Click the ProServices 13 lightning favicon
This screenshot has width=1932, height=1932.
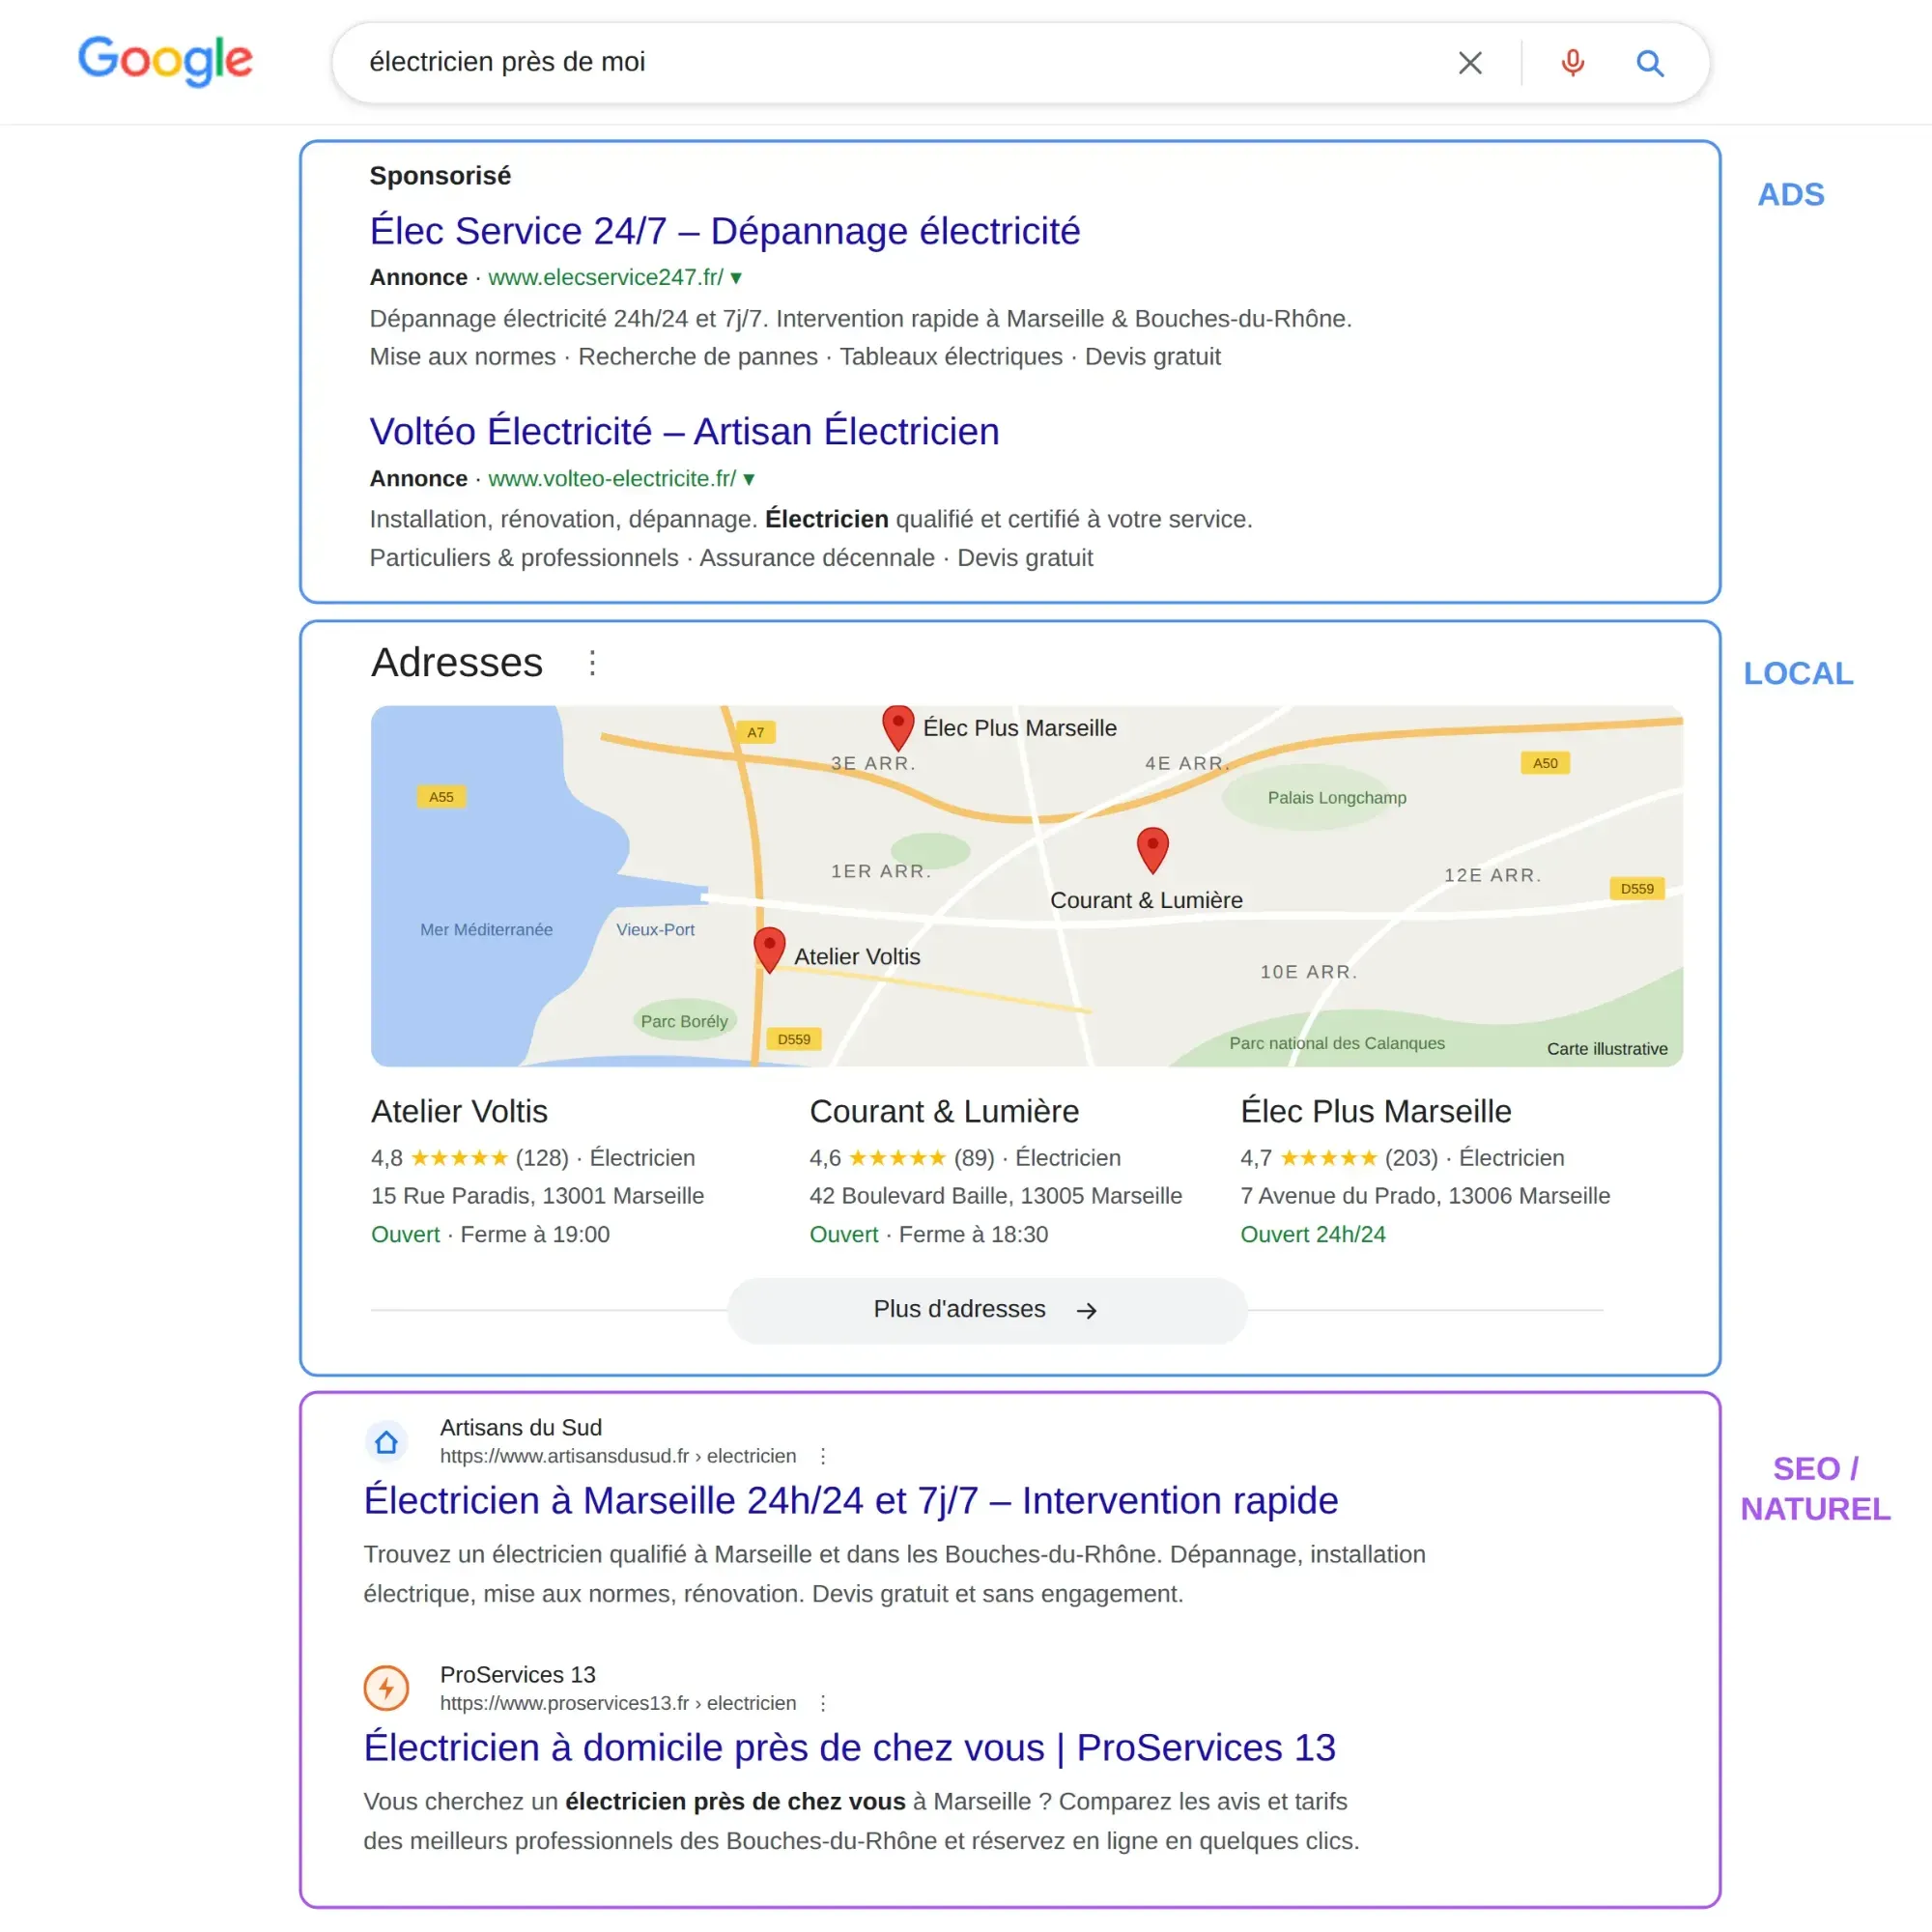point(386,1689)
